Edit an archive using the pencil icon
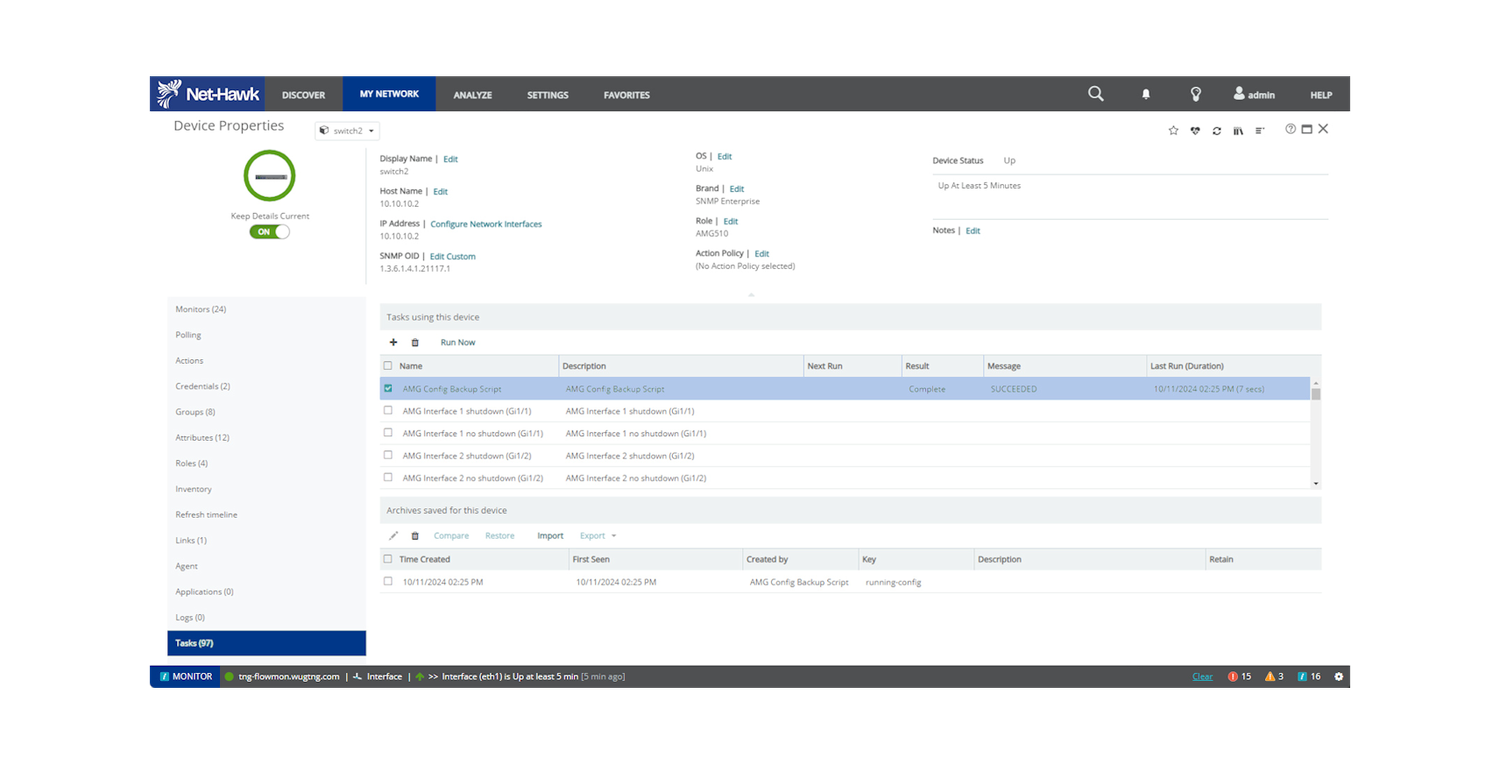The width and height of the screenshot is (1500, 765). coord(393,535)
